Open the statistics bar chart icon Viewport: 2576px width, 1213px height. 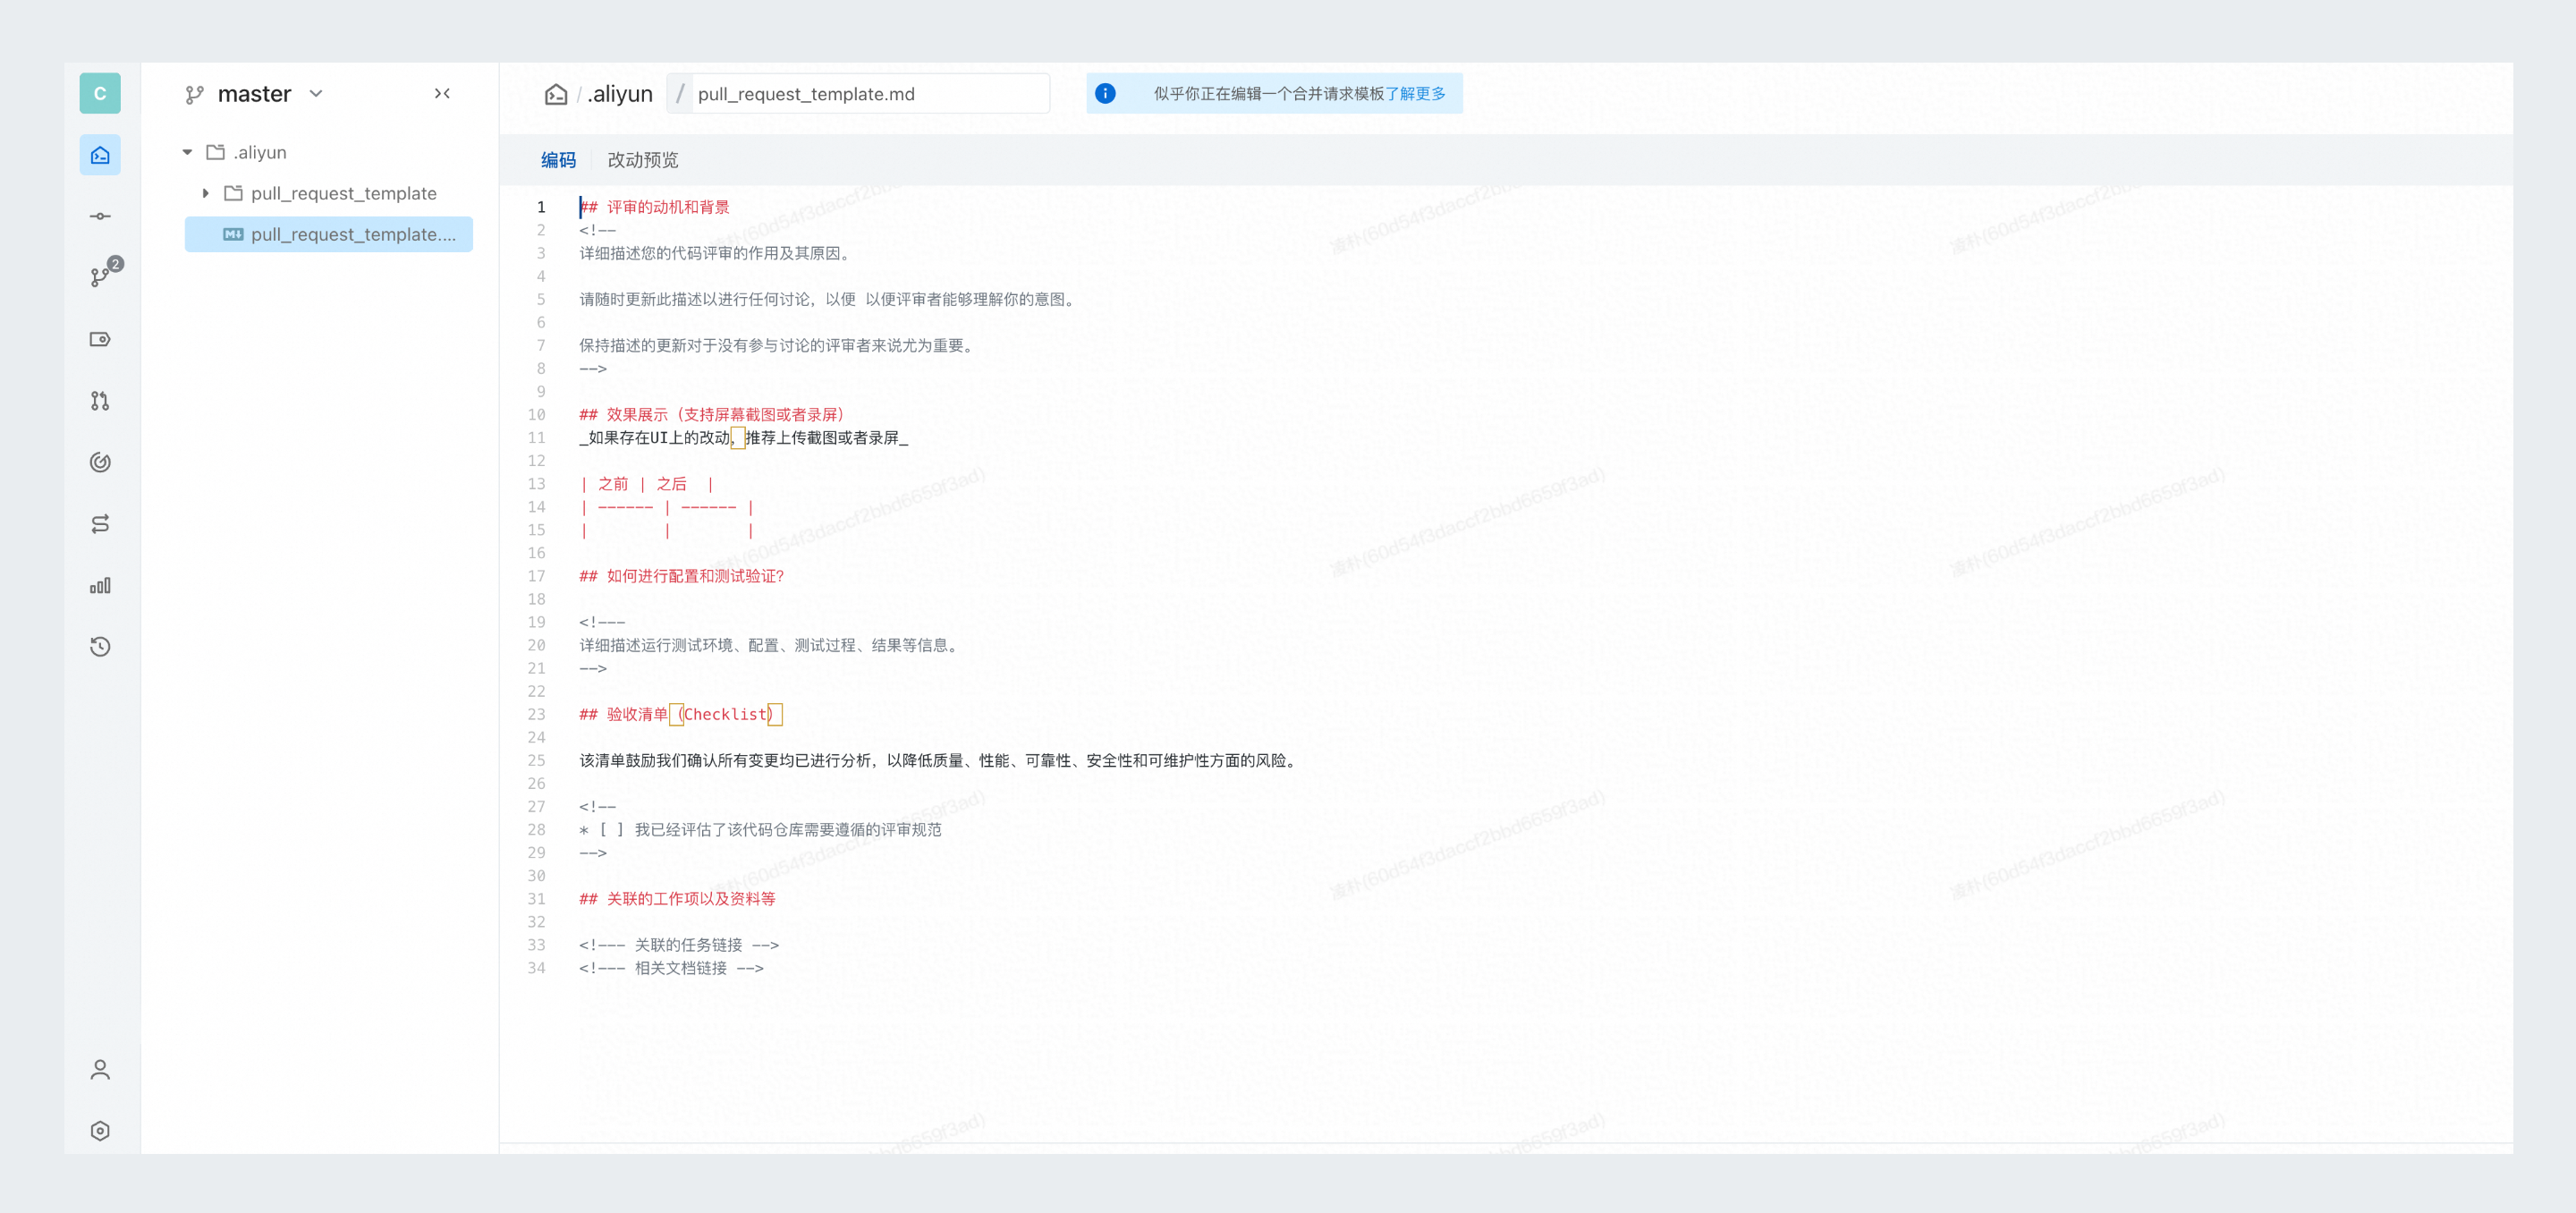(100, 585)
